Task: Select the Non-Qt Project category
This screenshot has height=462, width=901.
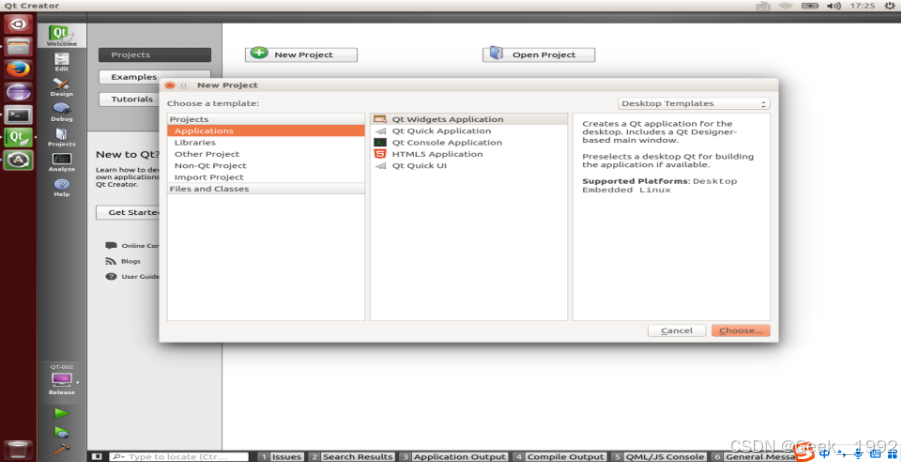Action: 266,165
